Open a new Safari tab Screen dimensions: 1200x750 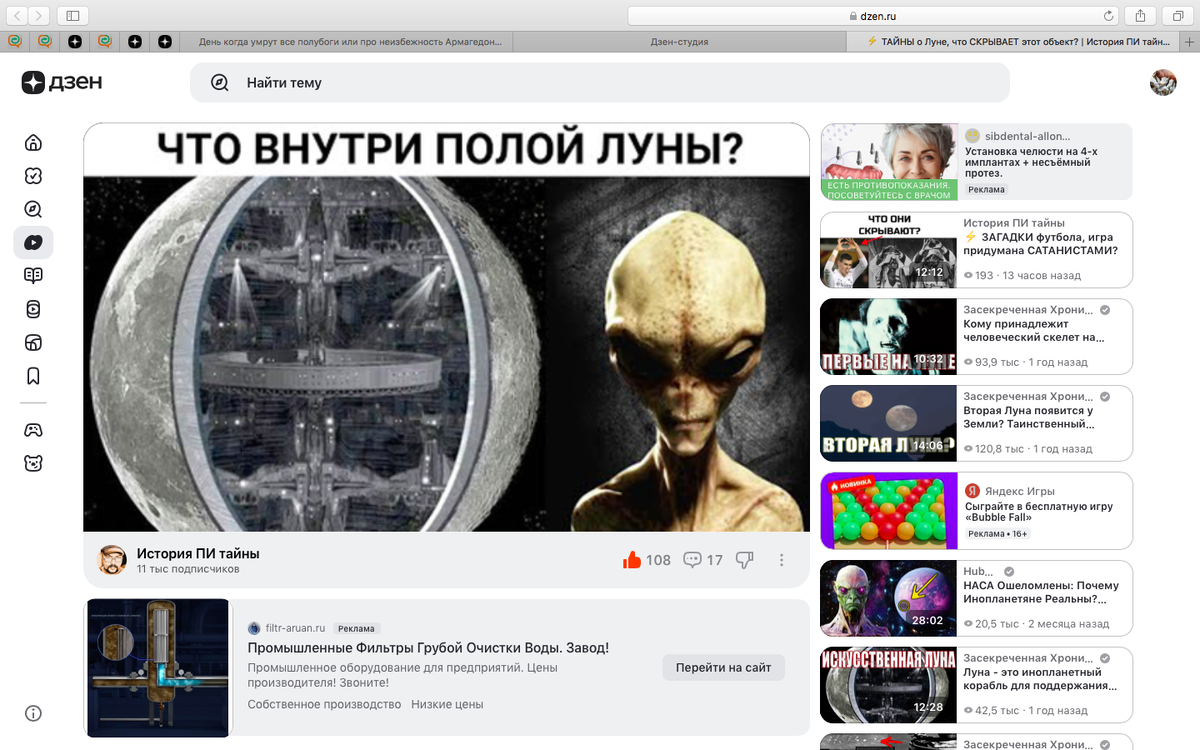[1189, 42]
